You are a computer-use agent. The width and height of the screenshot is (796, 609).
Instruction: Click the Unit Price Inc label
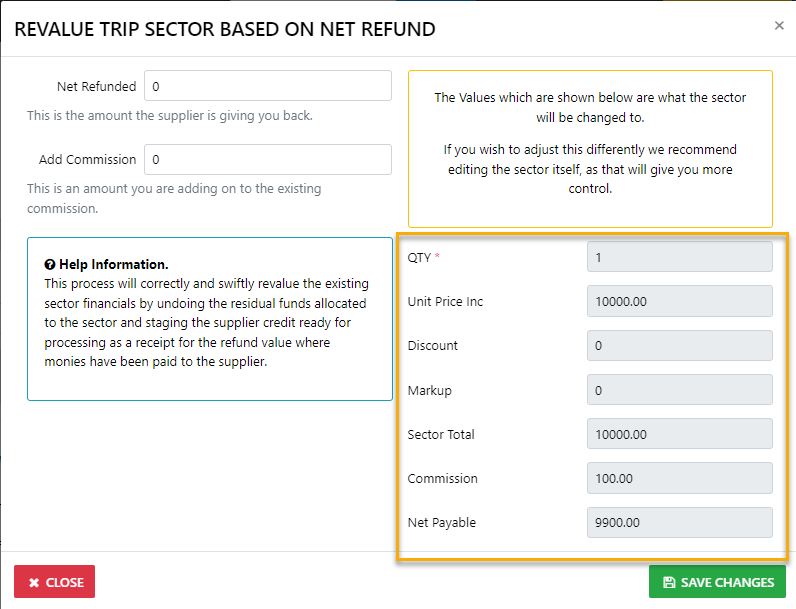pyautogui.click(x=445, y=302)
